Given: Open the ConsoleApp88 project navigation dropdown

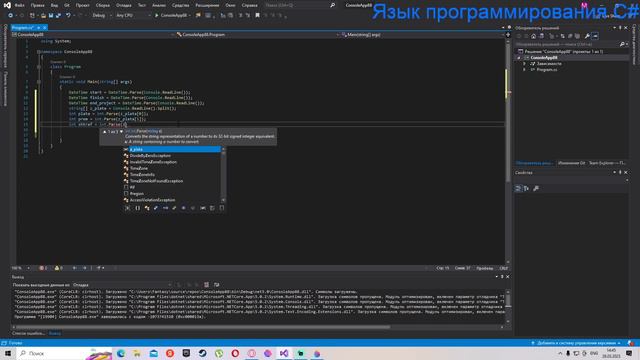Looking at the screenshot, I should (93, 35).
